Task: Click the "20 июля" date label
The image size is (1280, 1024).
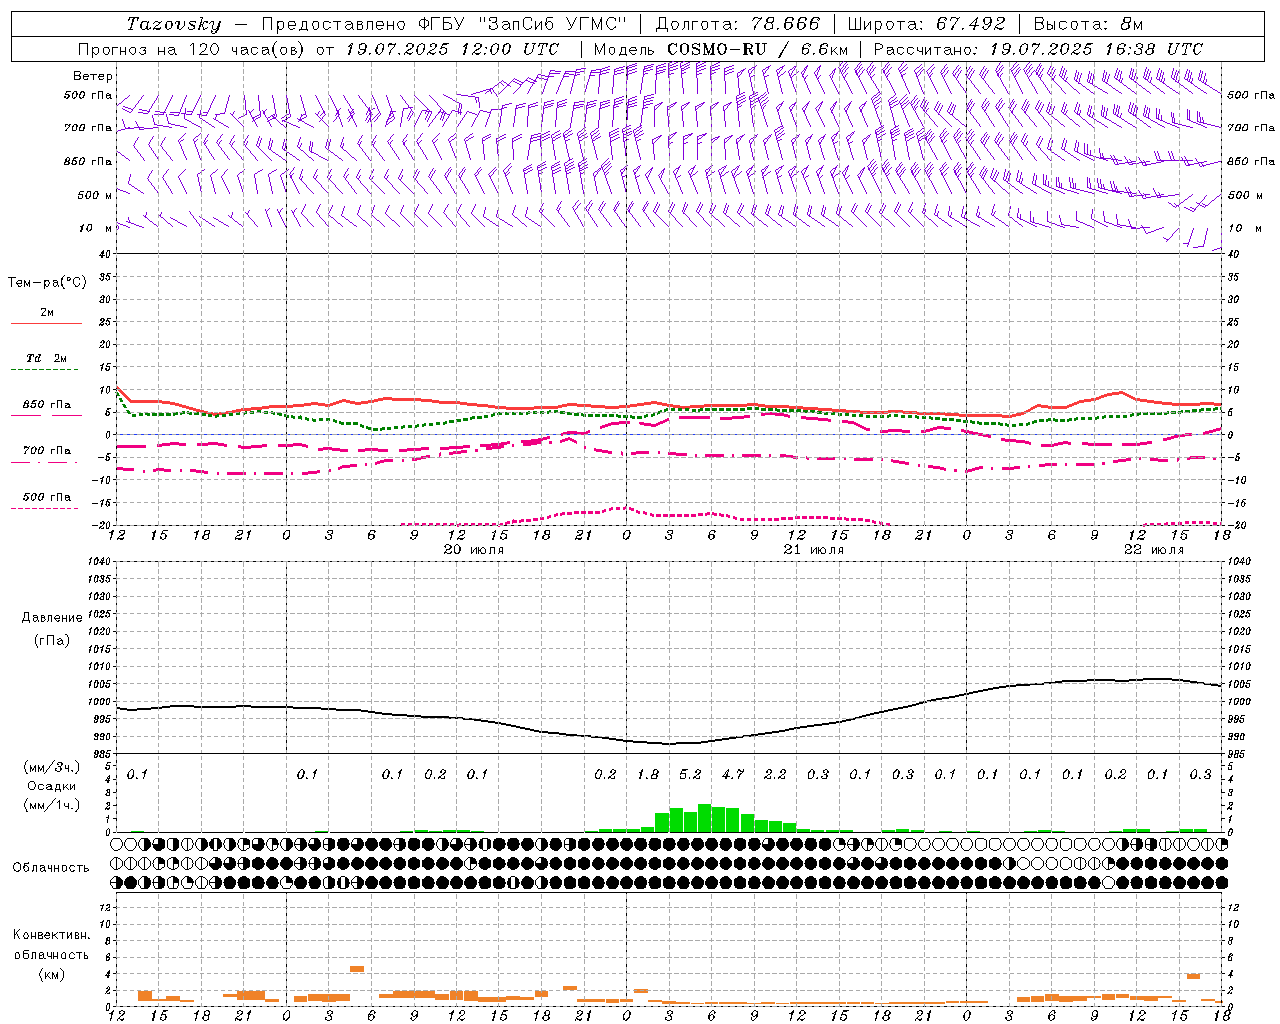Action: click(x=474, y=550)
